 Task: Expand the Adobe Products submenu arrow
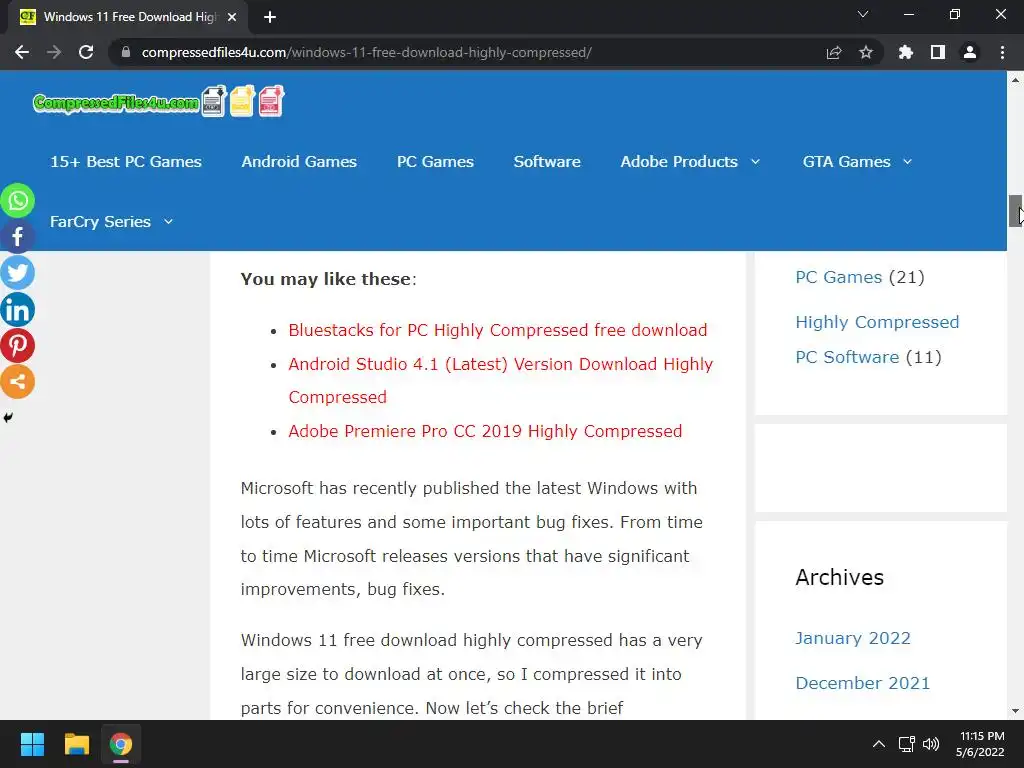coord(756,161)
